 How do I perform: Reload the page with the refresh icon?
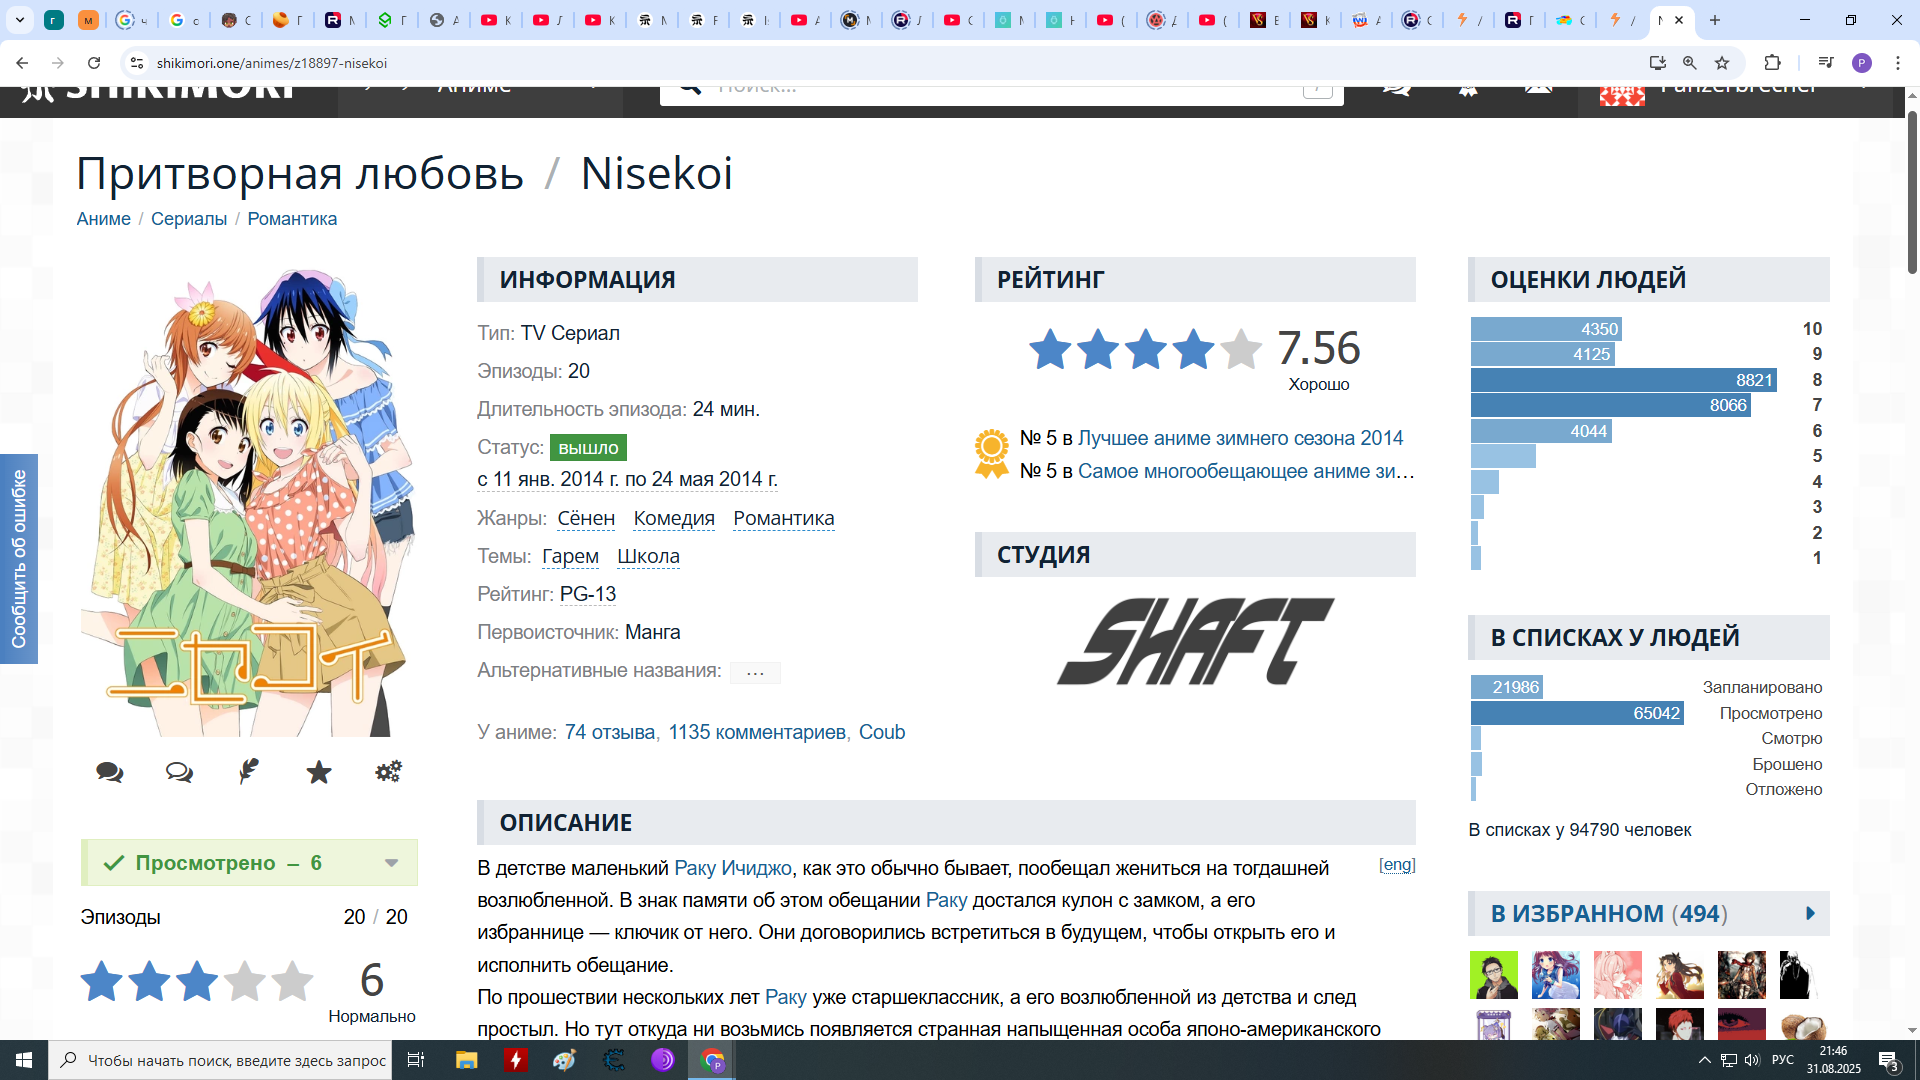94,63
